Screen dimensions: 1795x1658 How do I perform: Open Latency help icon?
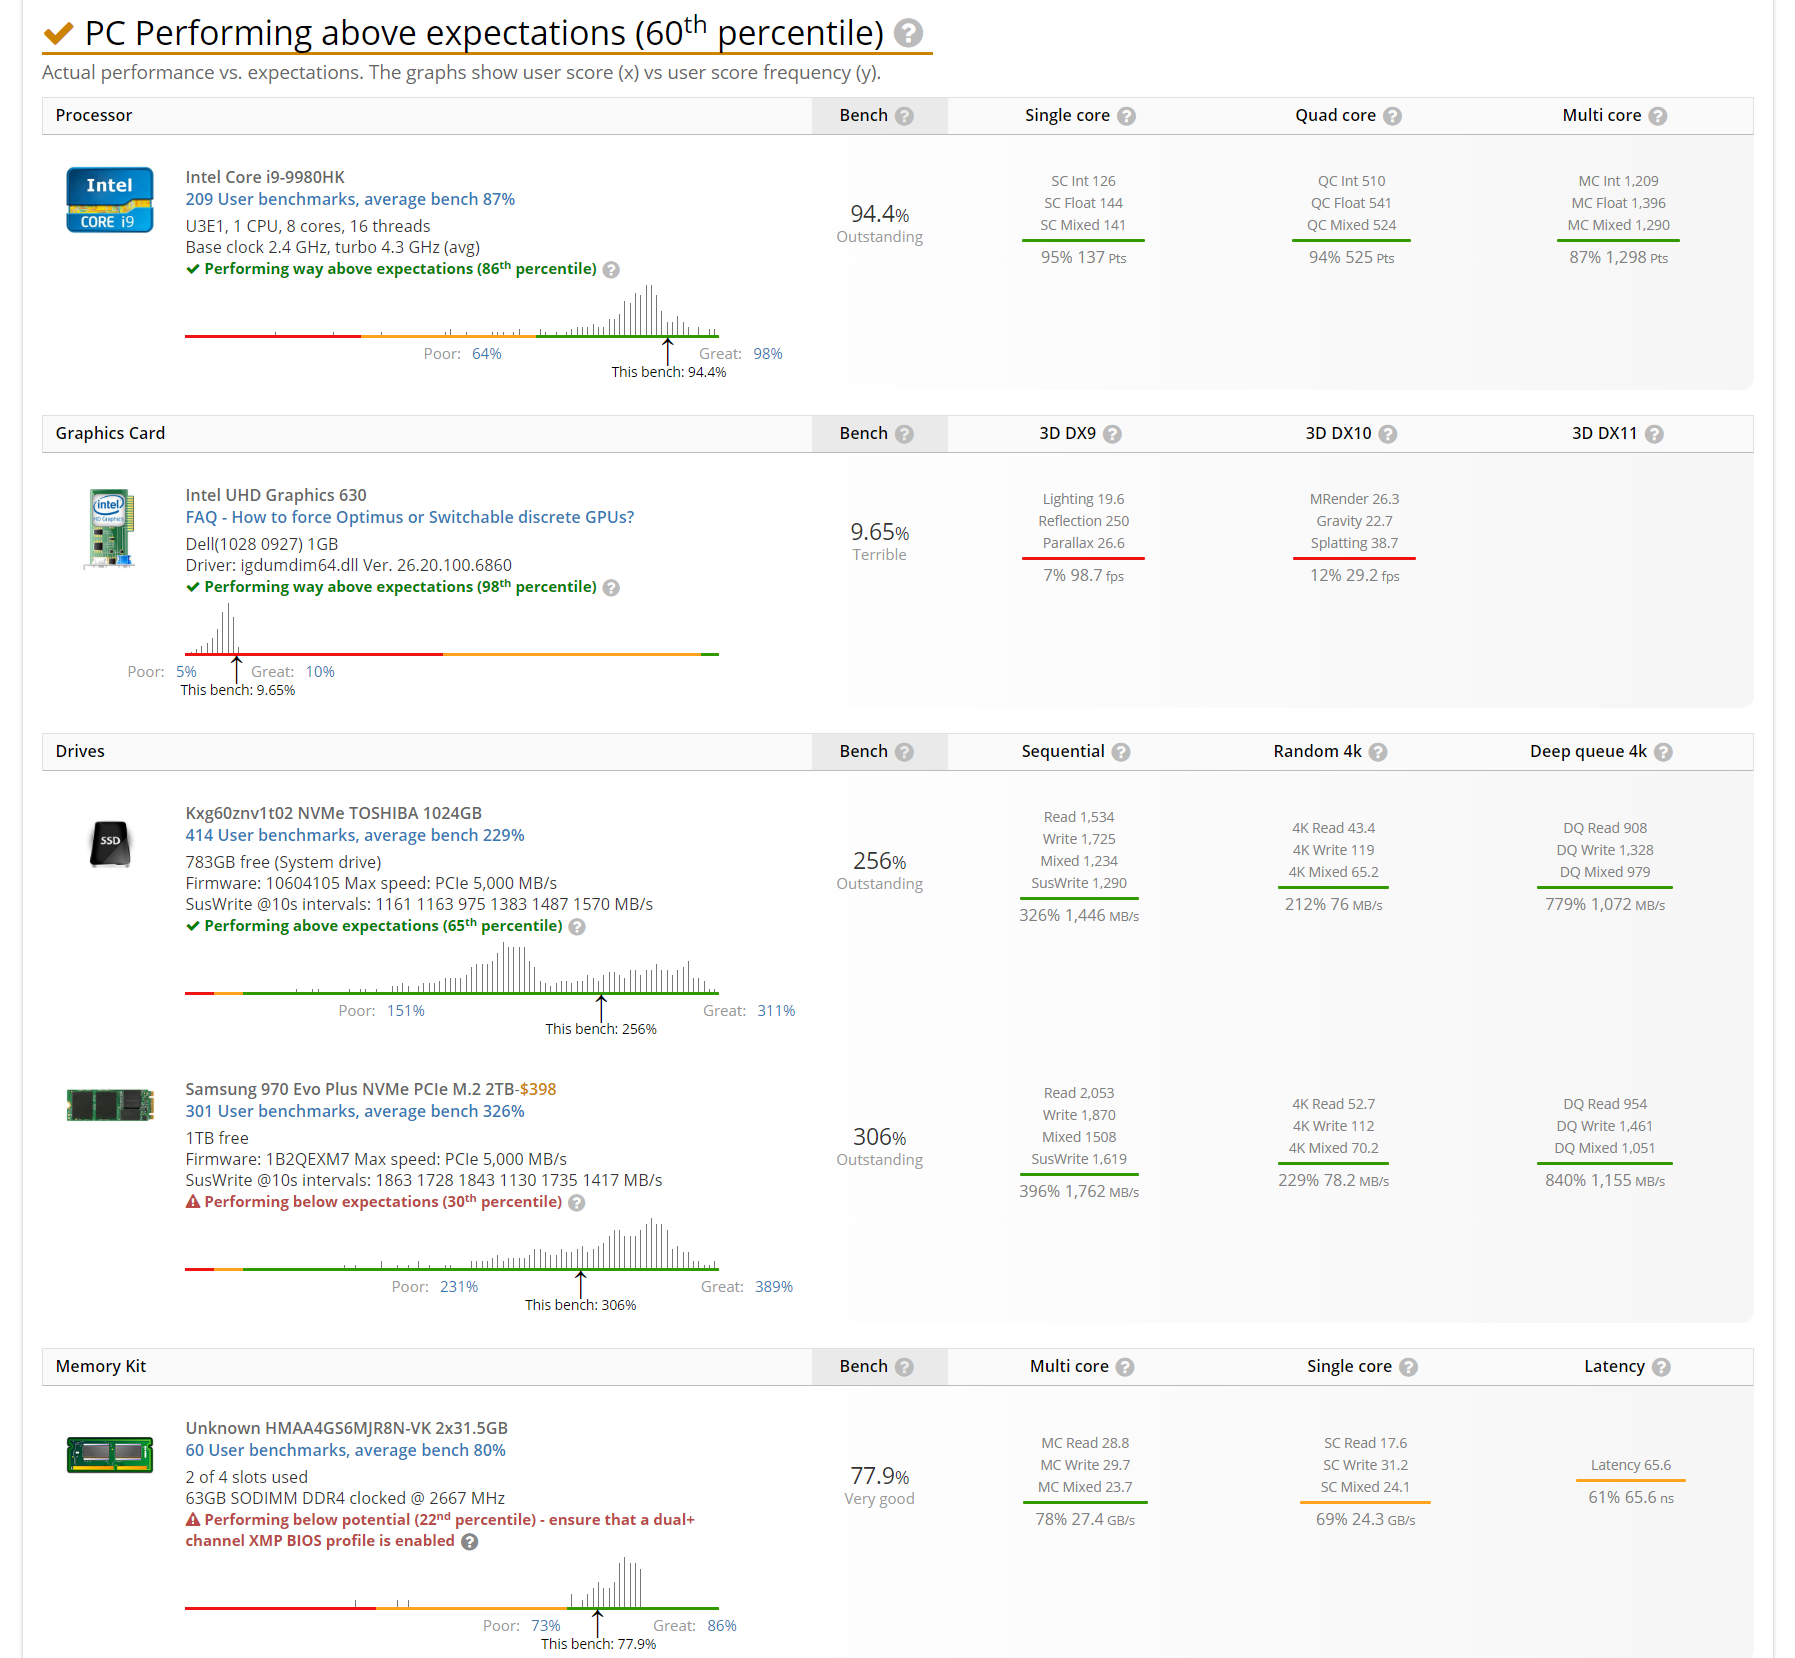[1661, 1367]
